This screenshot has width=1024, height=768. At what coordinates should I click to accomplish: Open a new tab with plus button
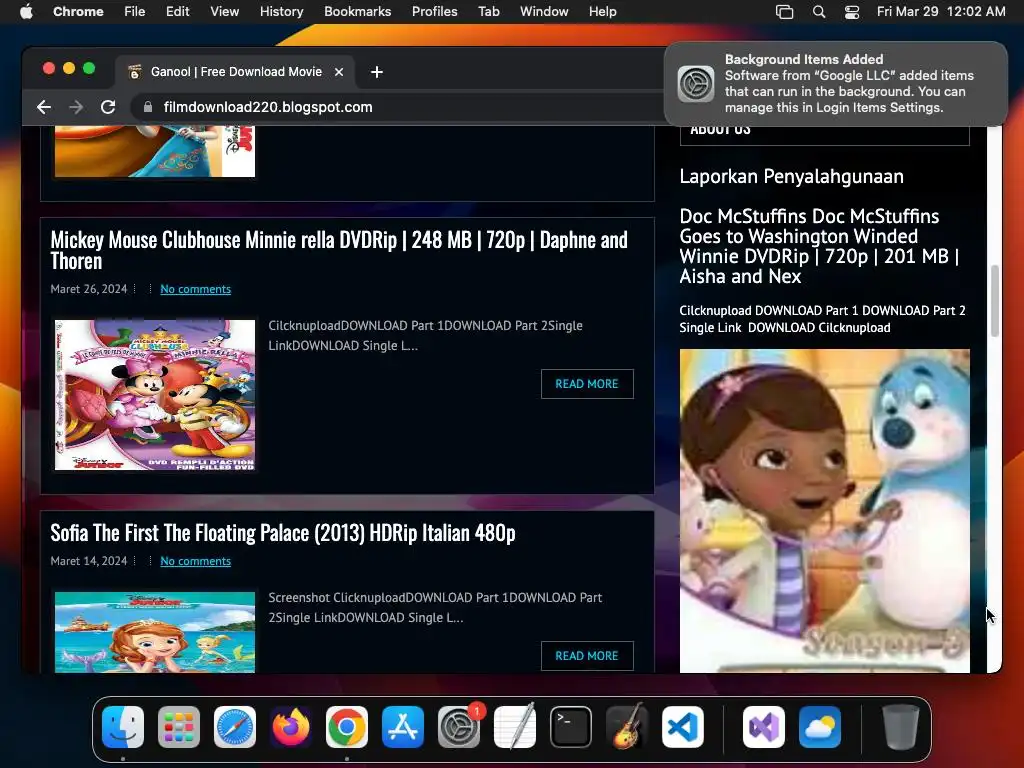point(377,72)
